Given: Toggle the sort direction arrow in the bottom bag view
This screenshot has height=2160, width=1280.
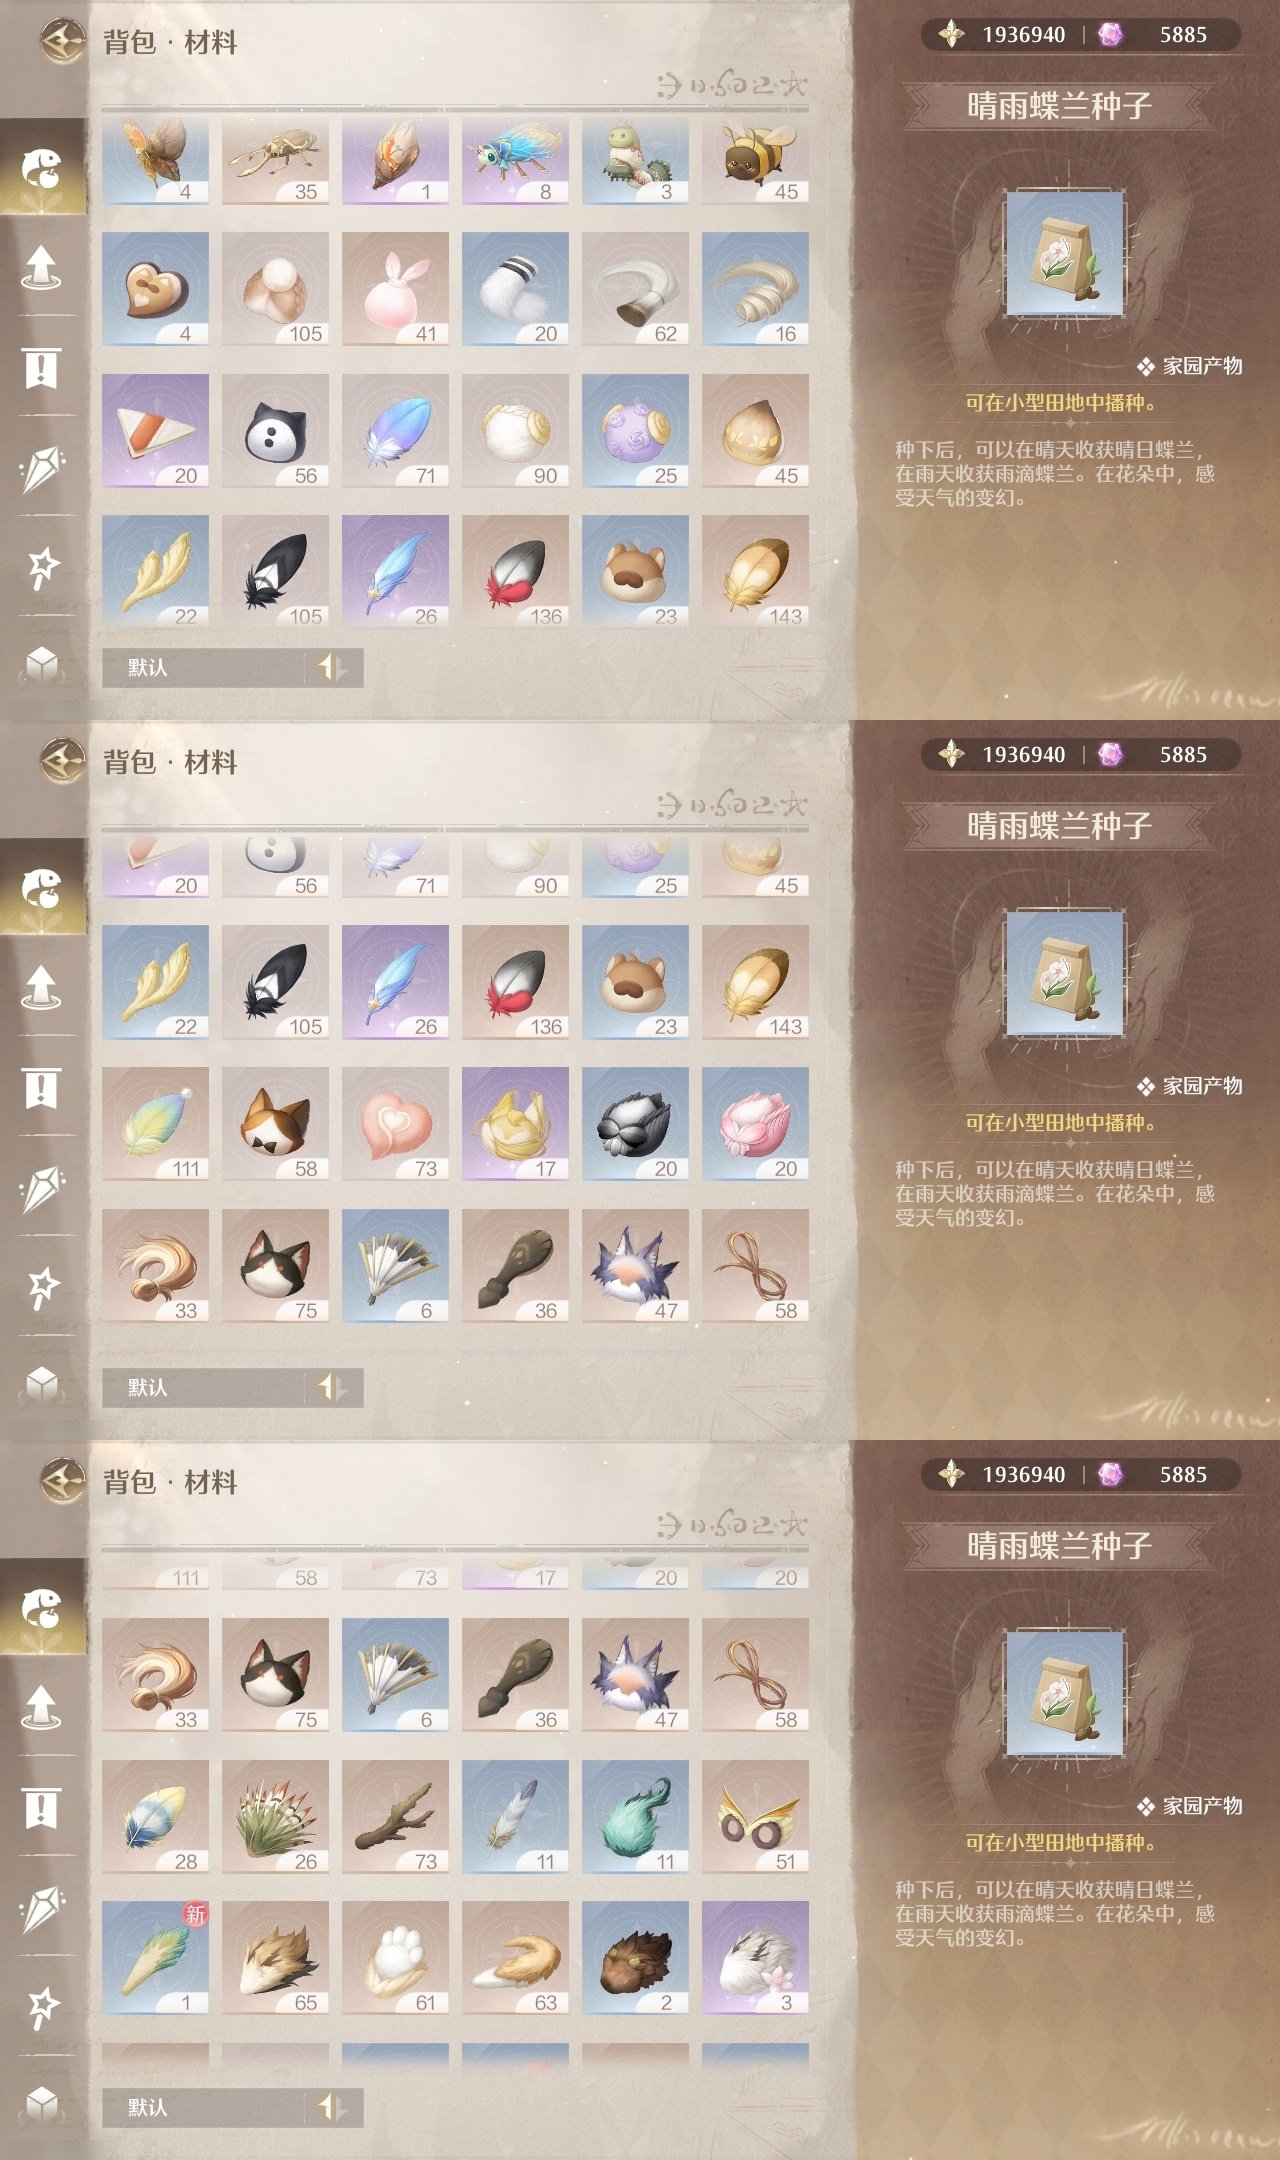Looking at the screenshot, I should [x=331, y=2107].
